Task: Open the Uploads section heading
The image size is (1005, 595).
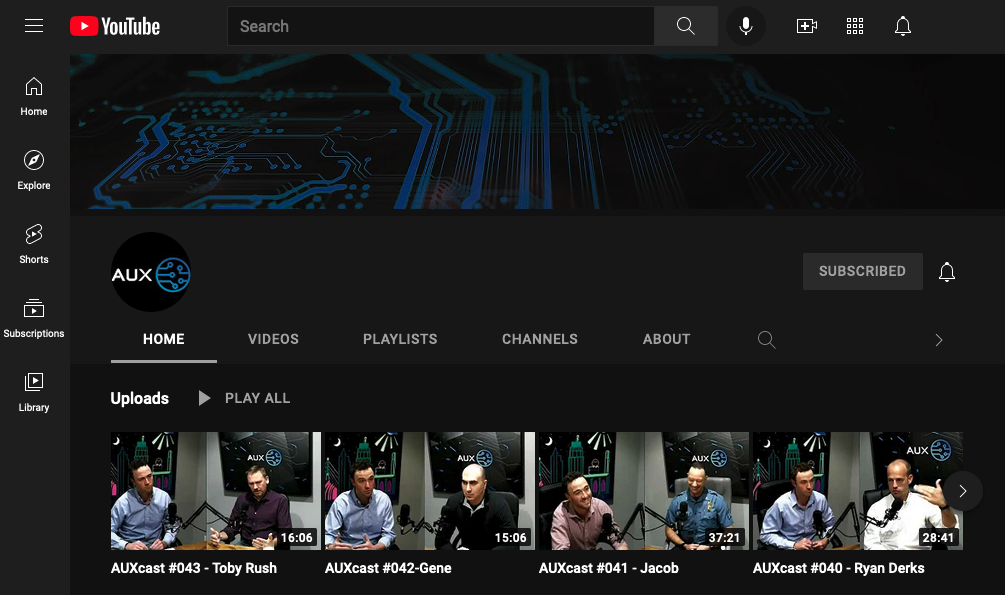Action: (140, 398)
